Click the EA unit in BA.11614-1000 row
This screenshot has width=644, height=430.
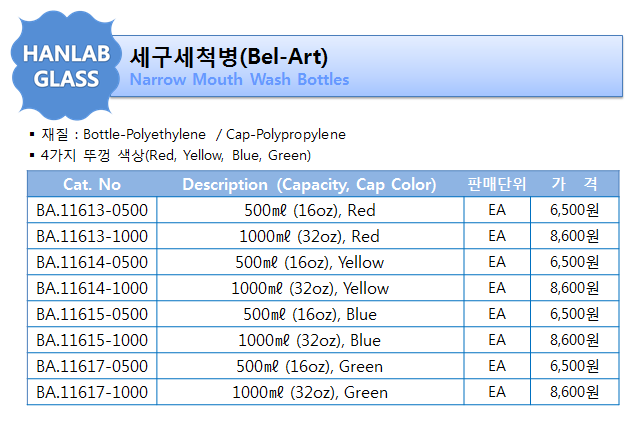(497, 288)
